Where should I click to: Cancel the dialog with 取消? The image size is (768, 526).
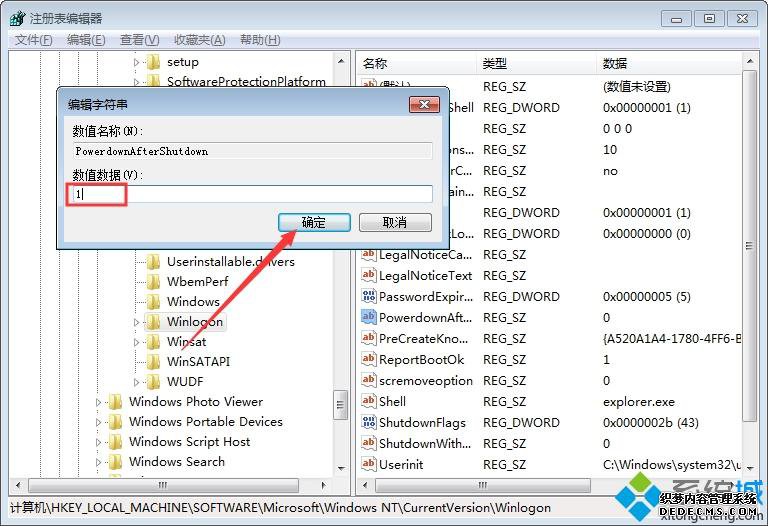pos(395,222)
